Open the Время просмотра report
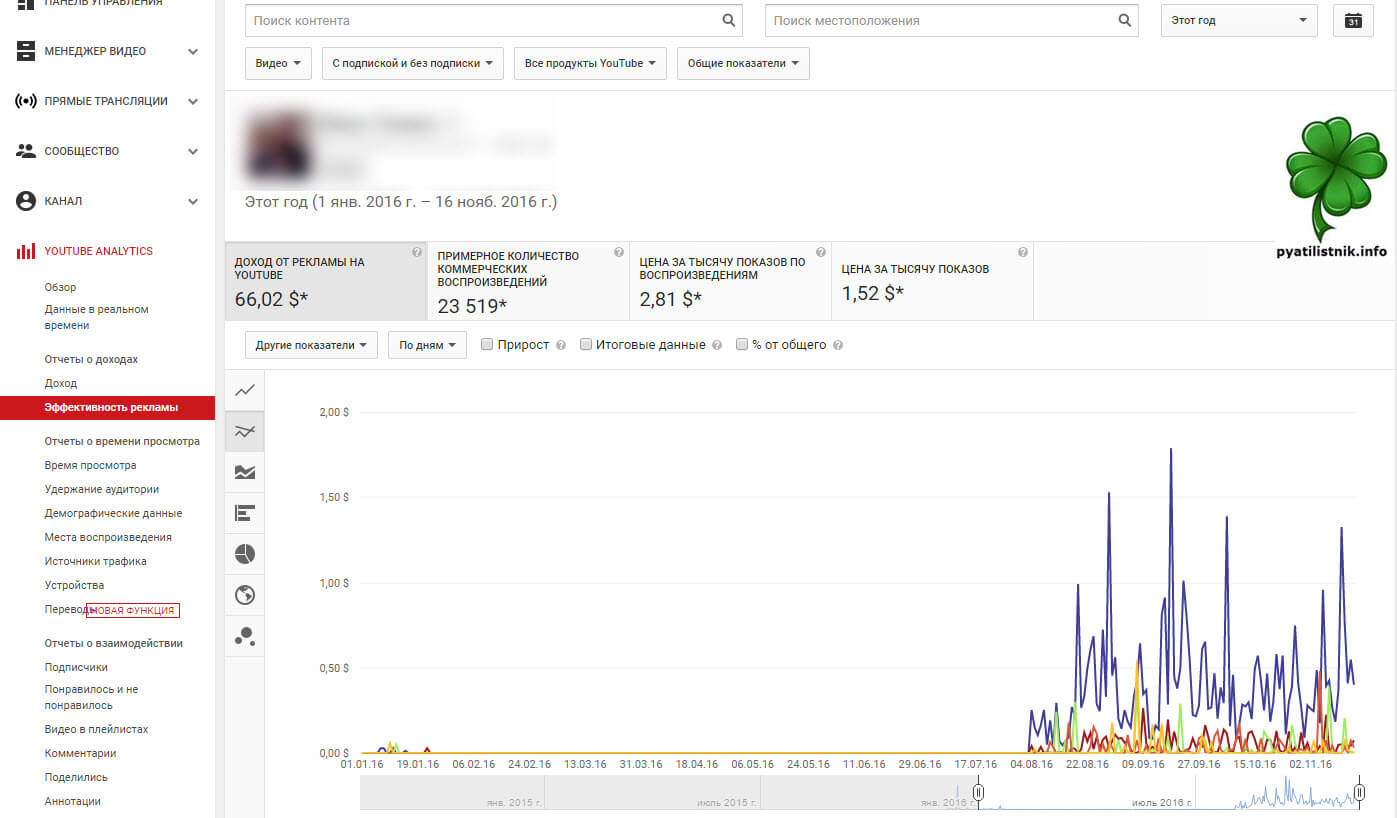This screenshot has height=818, width=1397. [90, 465]
